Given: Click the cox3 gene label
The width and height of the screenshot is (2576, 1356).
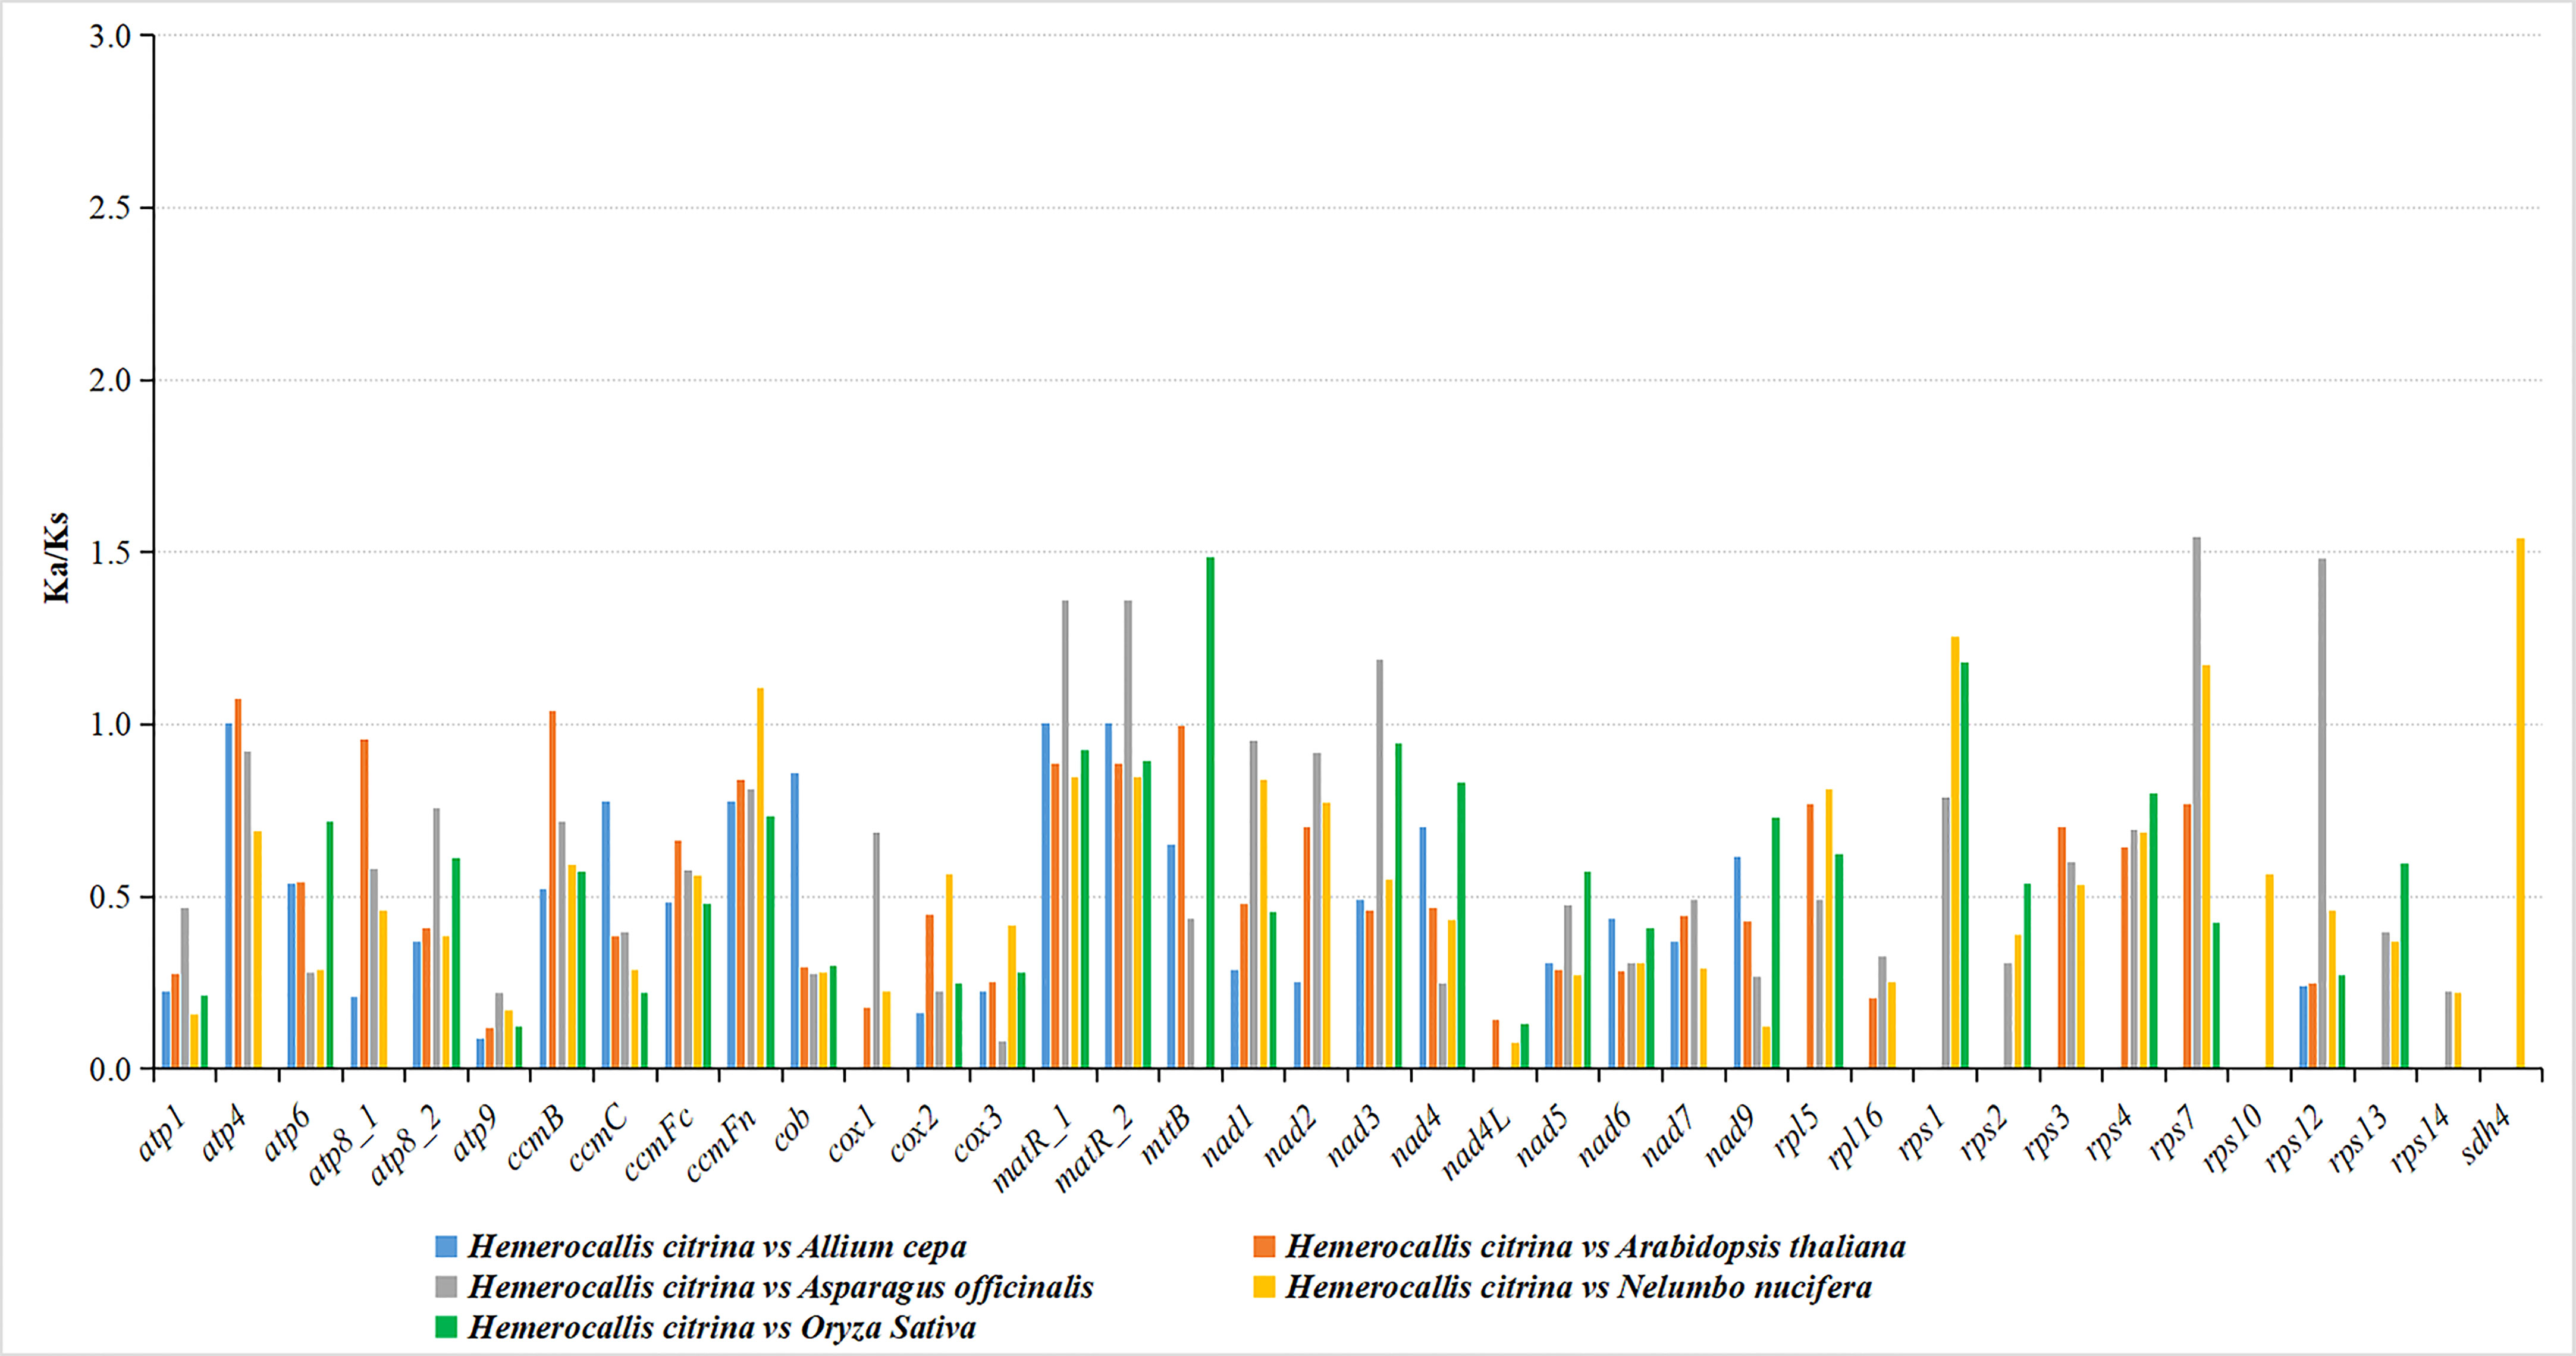Looking at the screenshot, I should [978, 1135].
